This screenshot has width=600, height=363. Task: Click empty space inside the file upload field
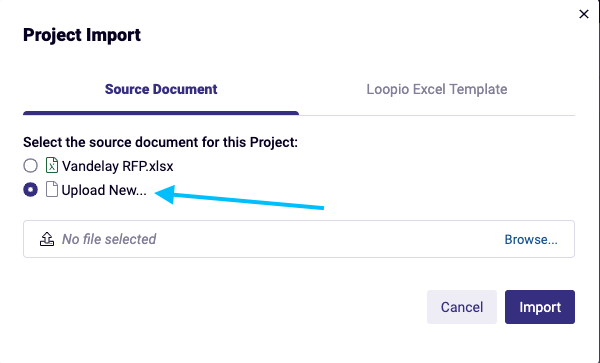[329, 239]
